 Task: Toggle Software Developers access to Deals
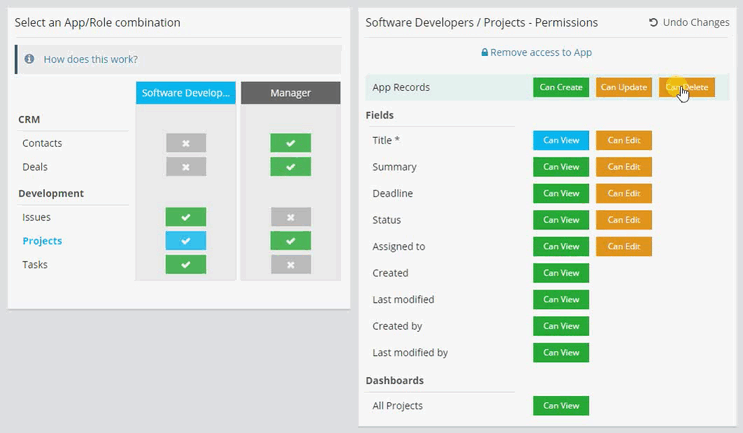click(x=186, y=167)
